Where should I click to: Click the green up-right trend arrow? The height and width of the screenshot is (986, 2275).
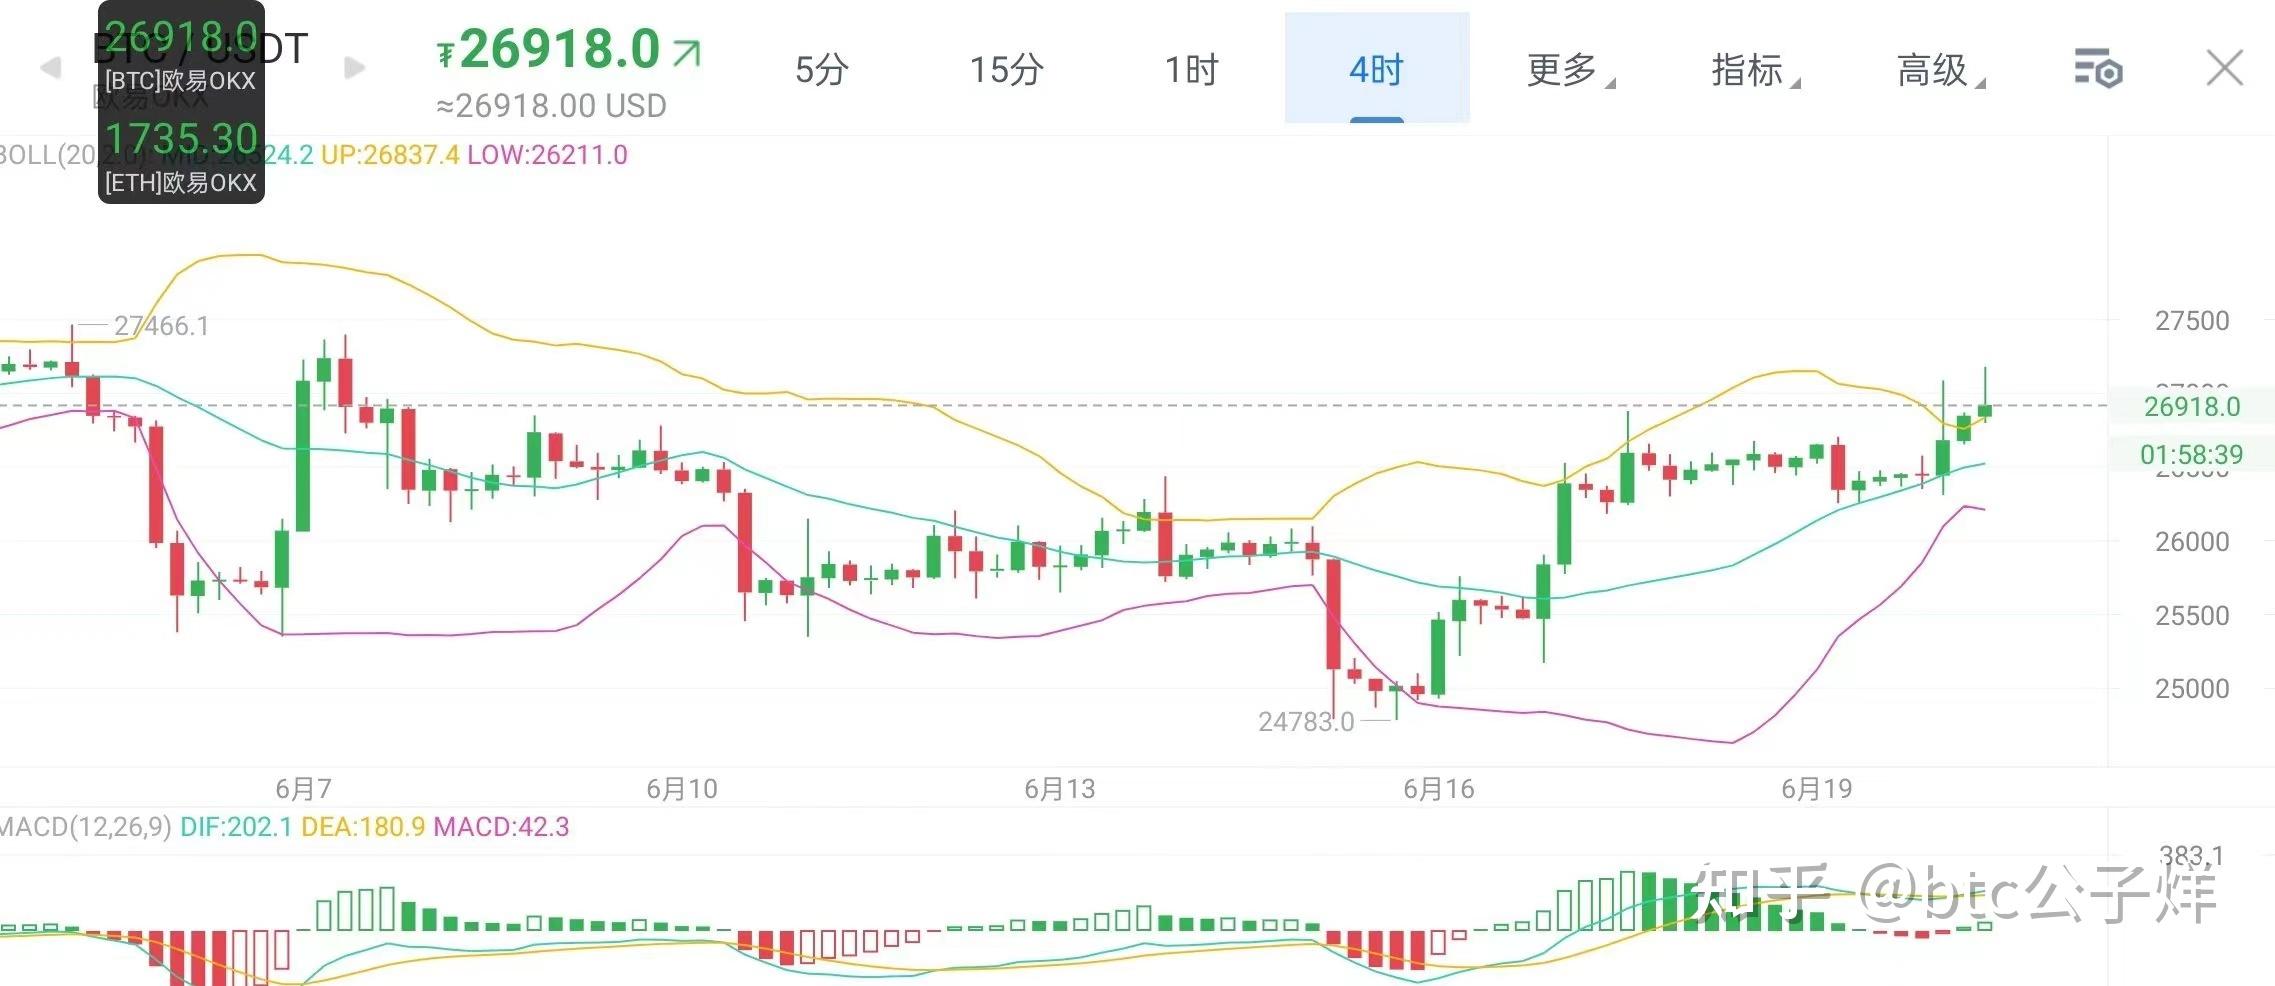pos(687,52)
